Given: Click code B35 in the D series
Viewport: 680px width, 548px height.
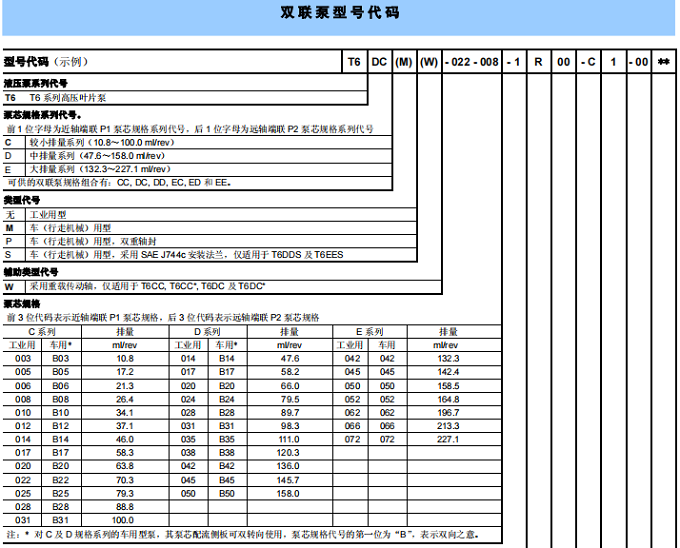Looking at the screenshot, I should click(226, 439).
